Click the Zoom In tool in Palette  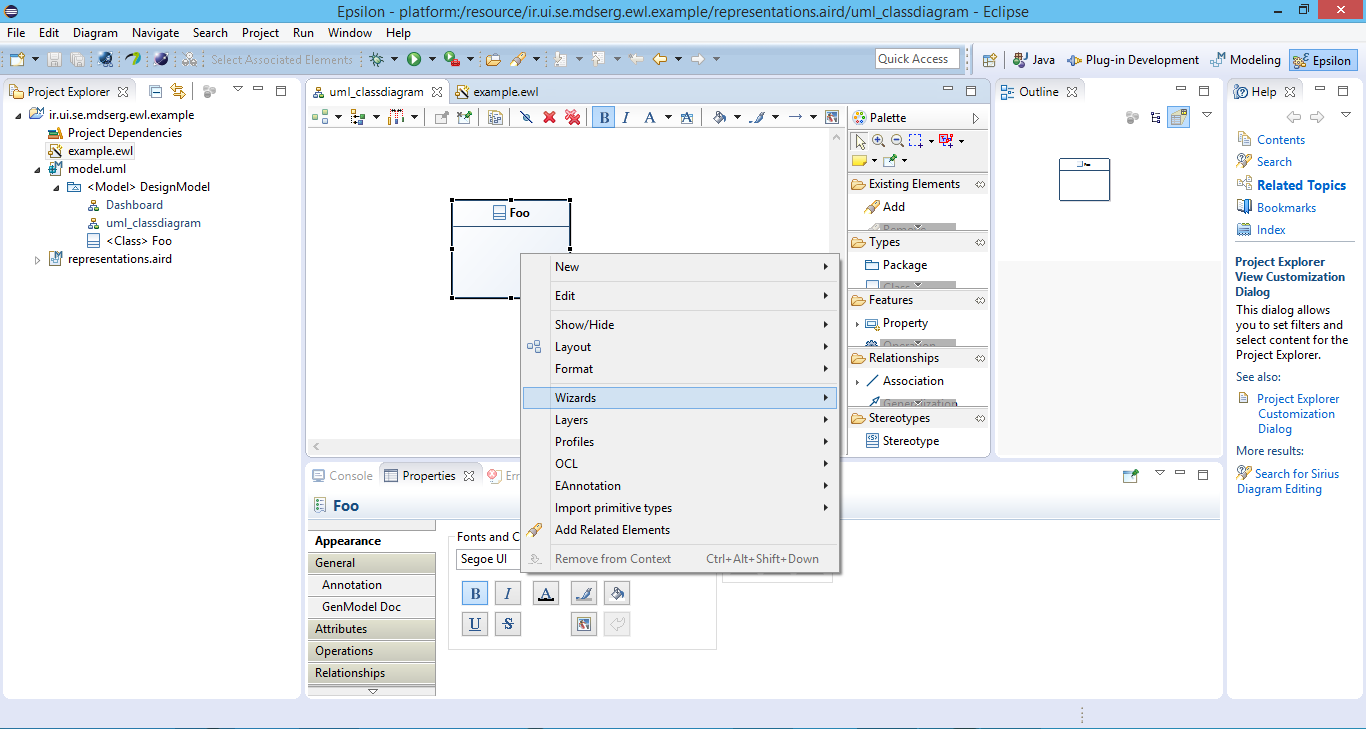point(878,141)
